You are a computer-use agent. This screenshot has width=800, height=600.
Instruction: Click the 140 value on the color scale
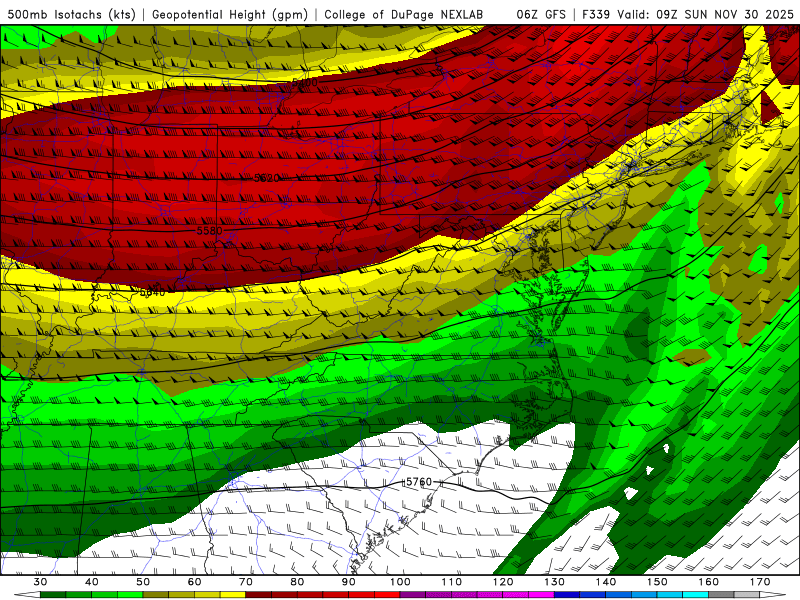606,582
